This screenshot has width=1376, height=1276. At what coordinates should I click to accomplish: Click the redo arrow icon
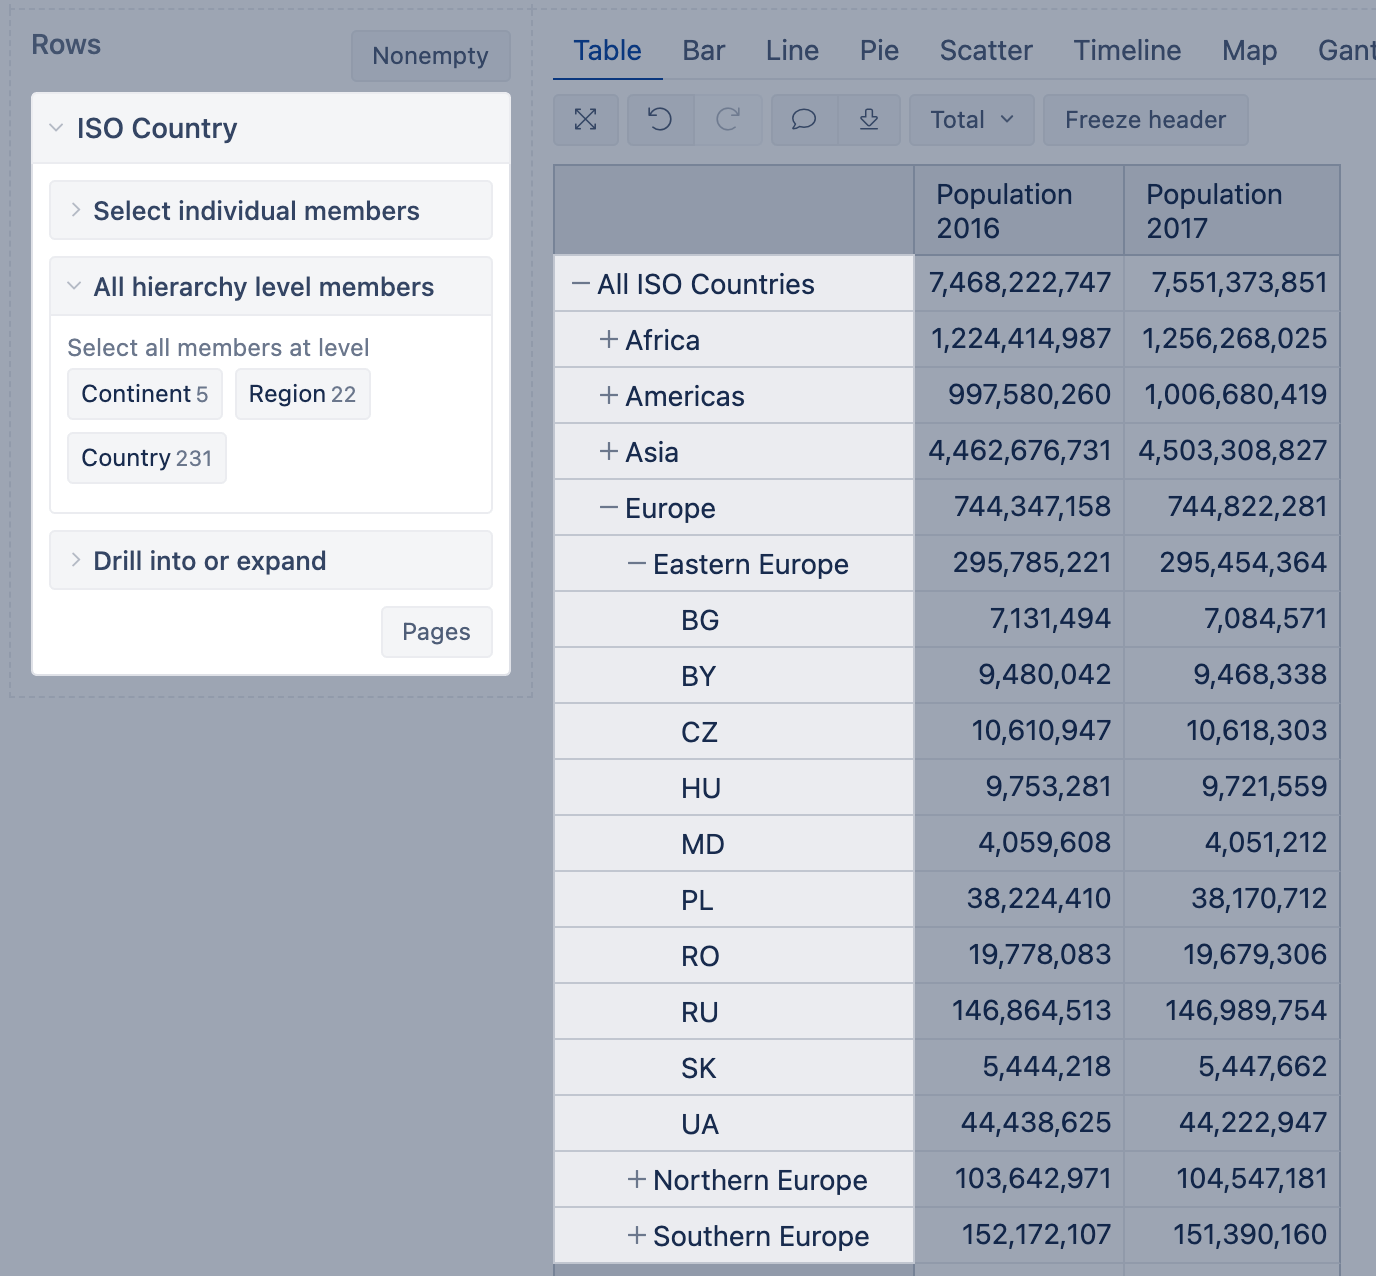[x=728, y=120]
